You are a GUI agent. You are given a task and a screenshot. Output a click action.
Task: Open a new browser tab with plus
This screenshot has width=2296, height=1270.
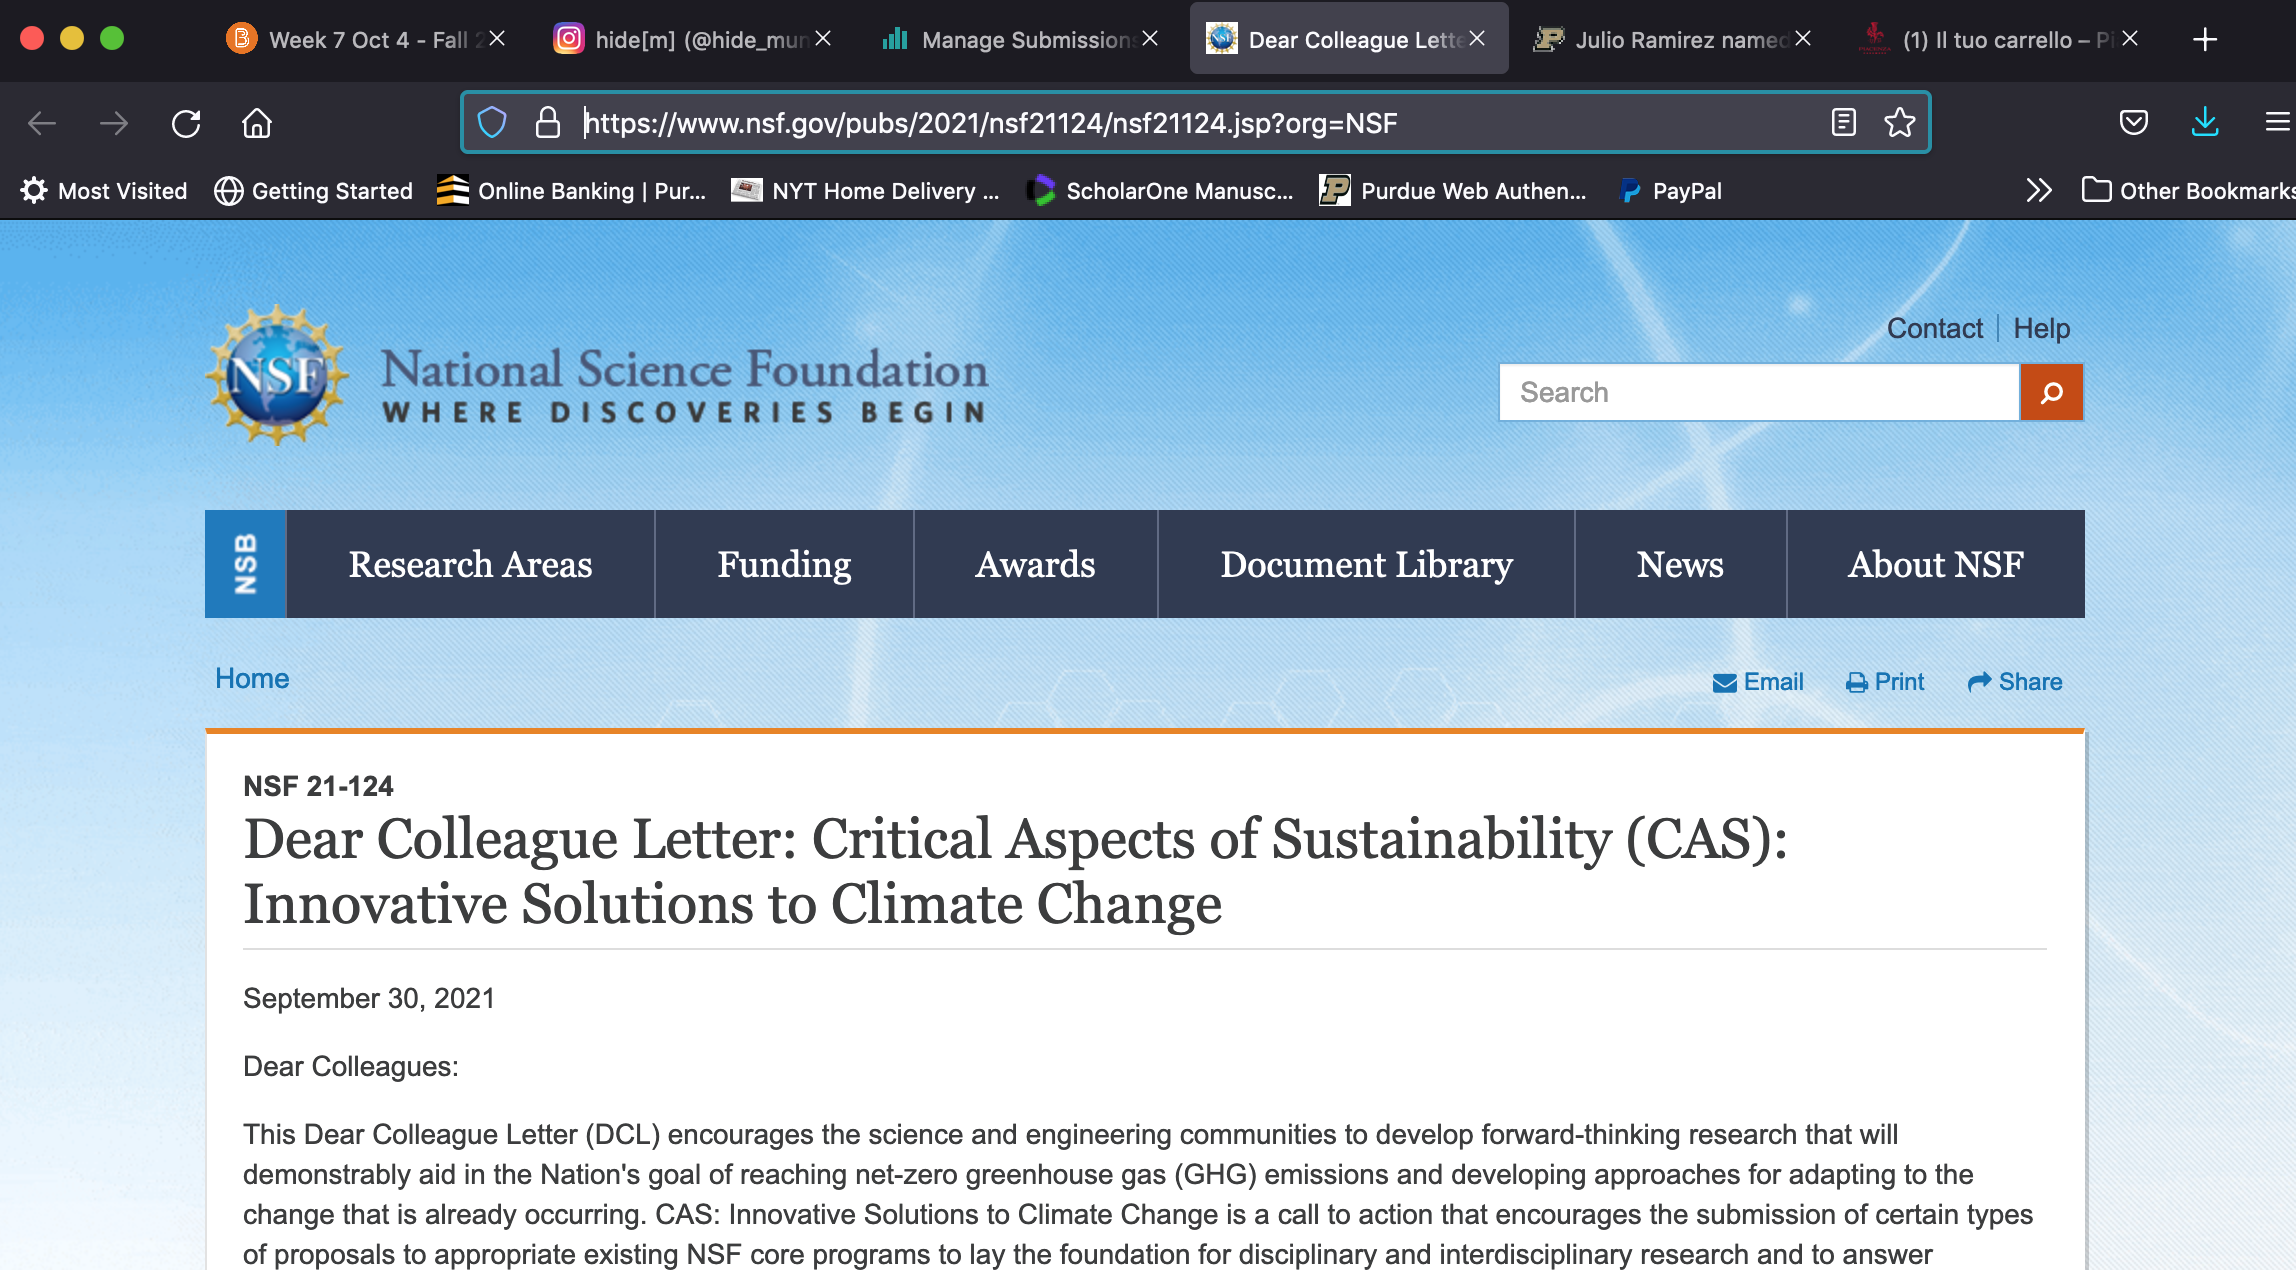point(2205,39)
